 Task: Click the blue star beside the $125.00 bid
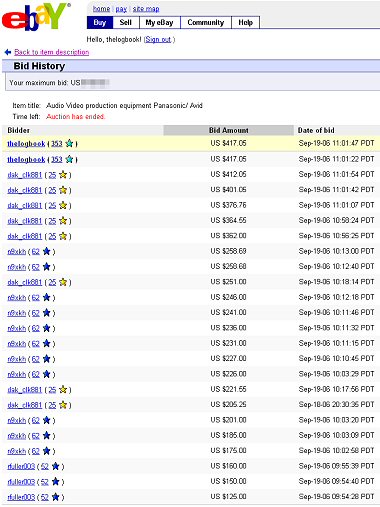(x=56, y=497)
